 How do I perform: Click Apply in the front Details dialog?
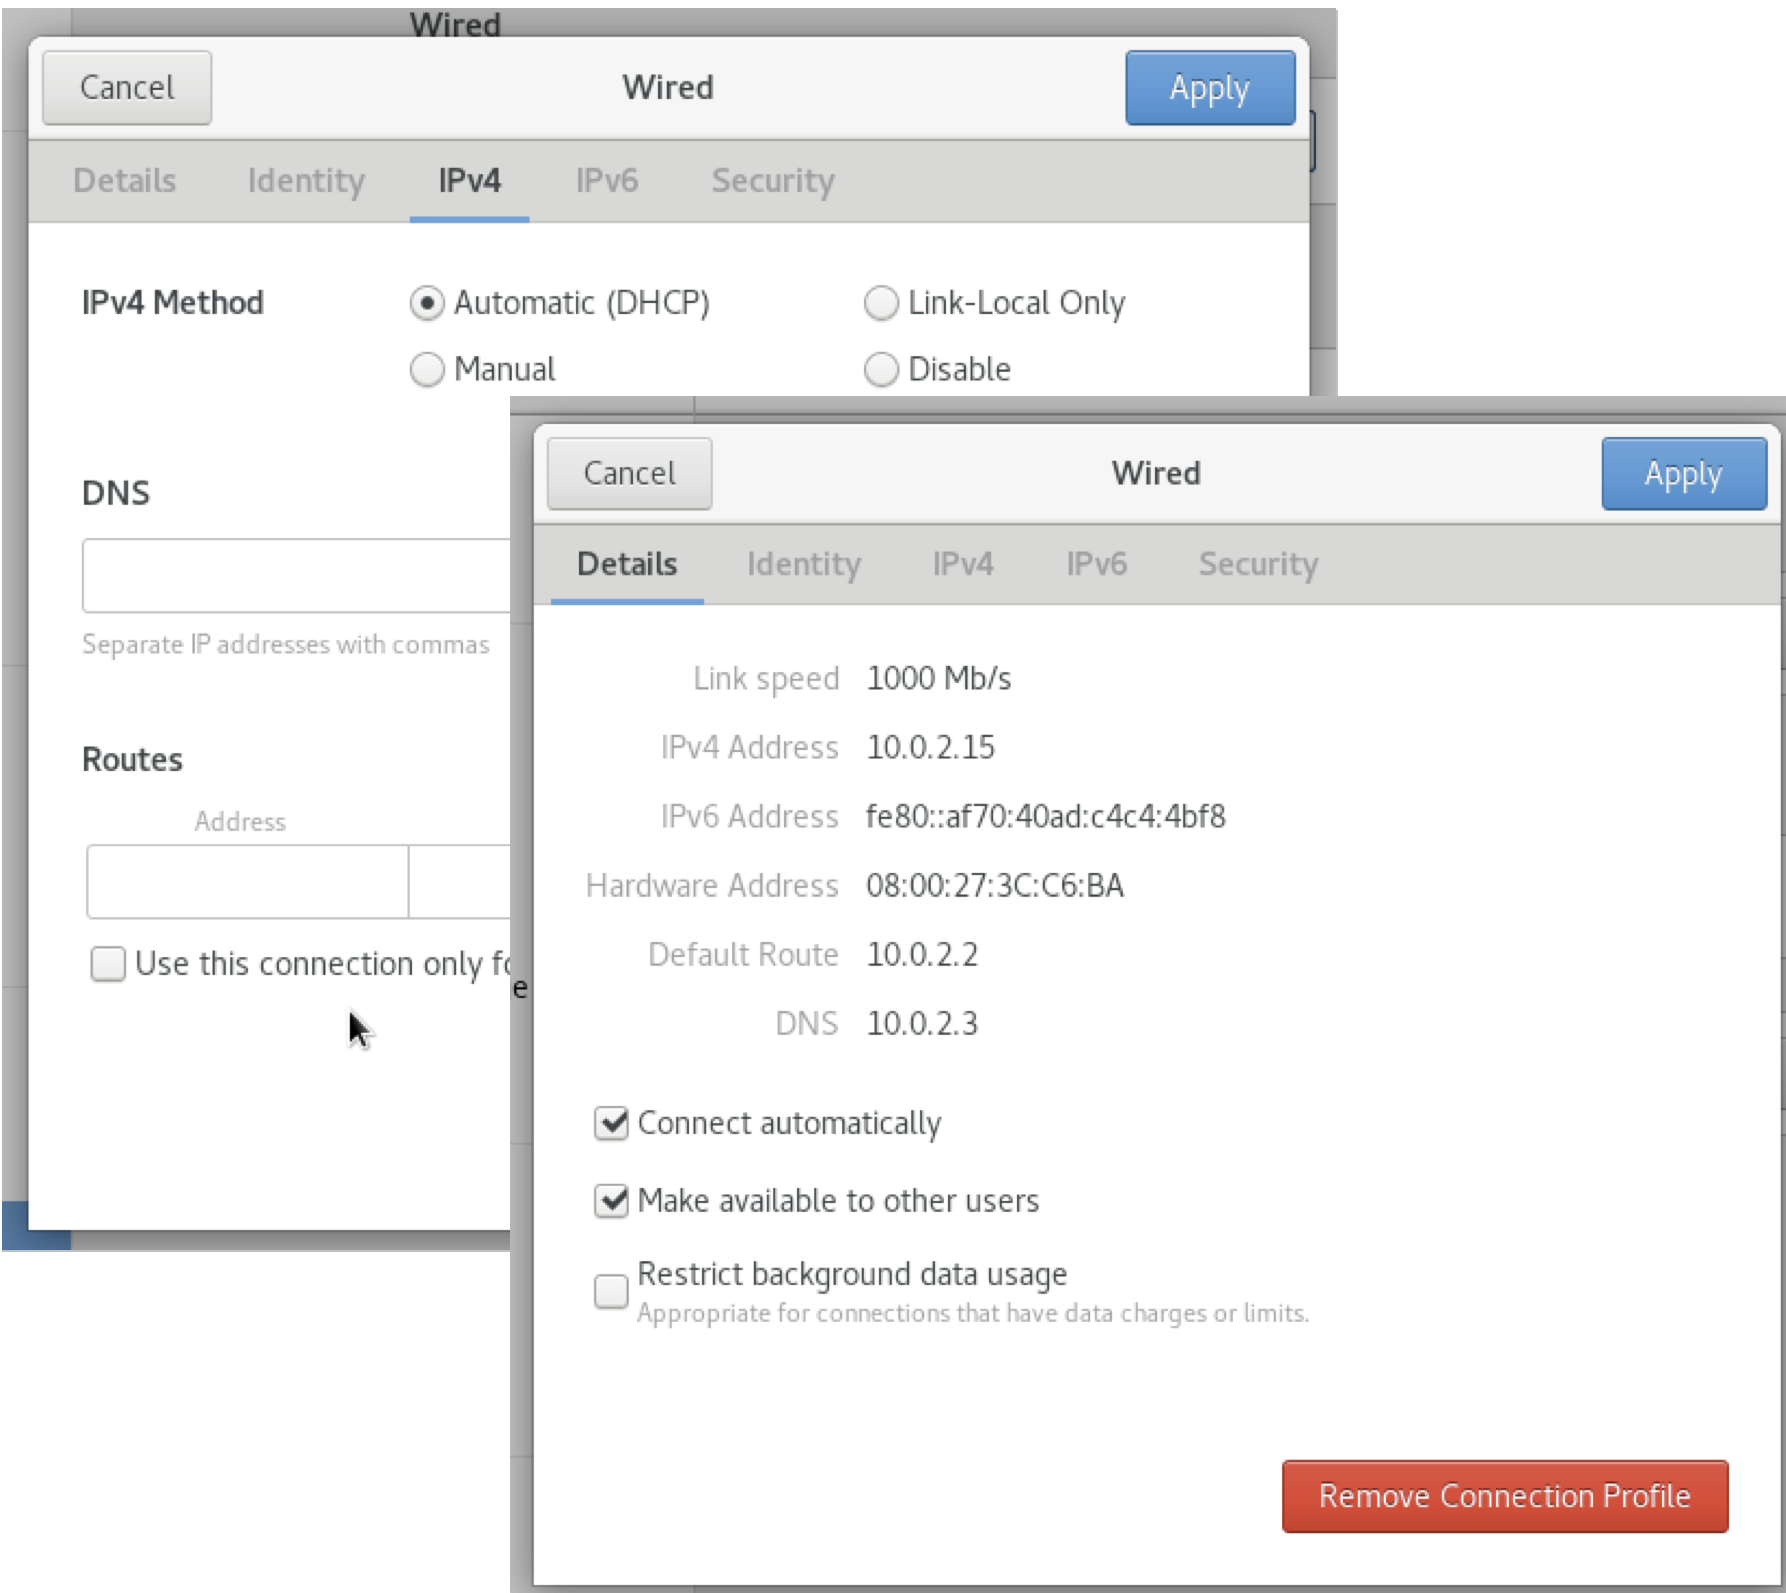1683,474
